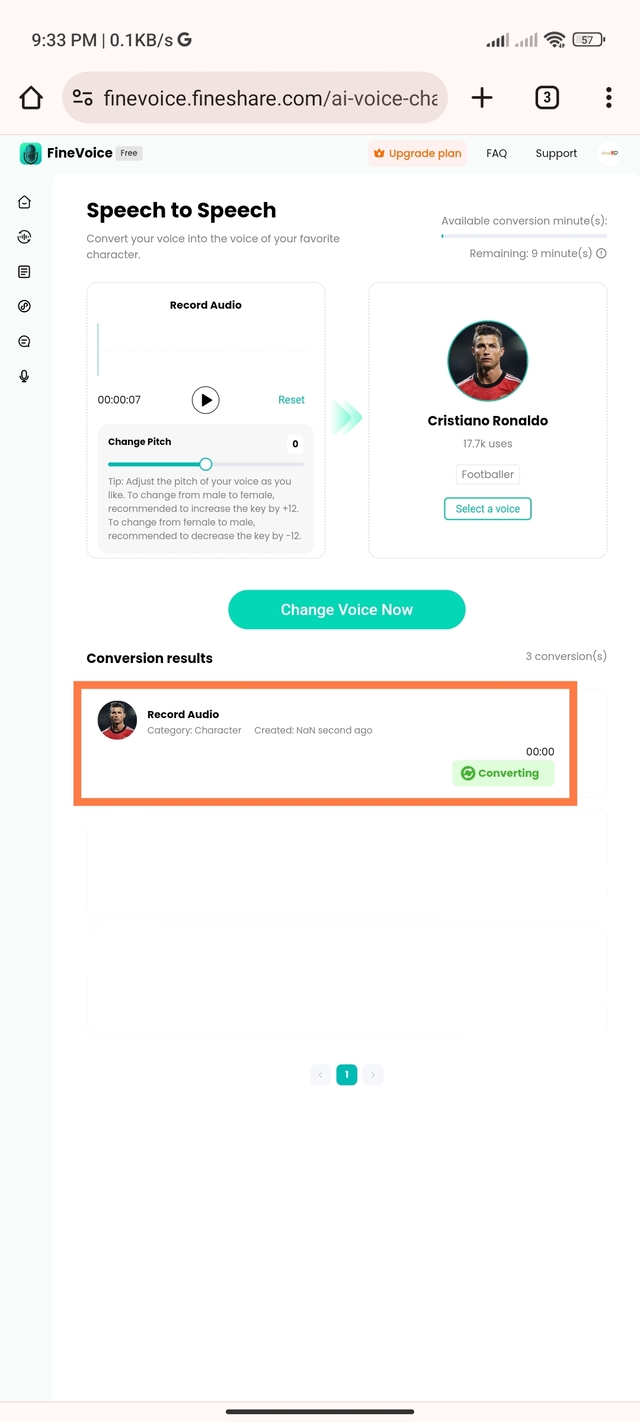Image resolution: width=640 pixels, height=1422 pixels.
Task: Open the browser three-dot menu
Action: tap(608, 97)
